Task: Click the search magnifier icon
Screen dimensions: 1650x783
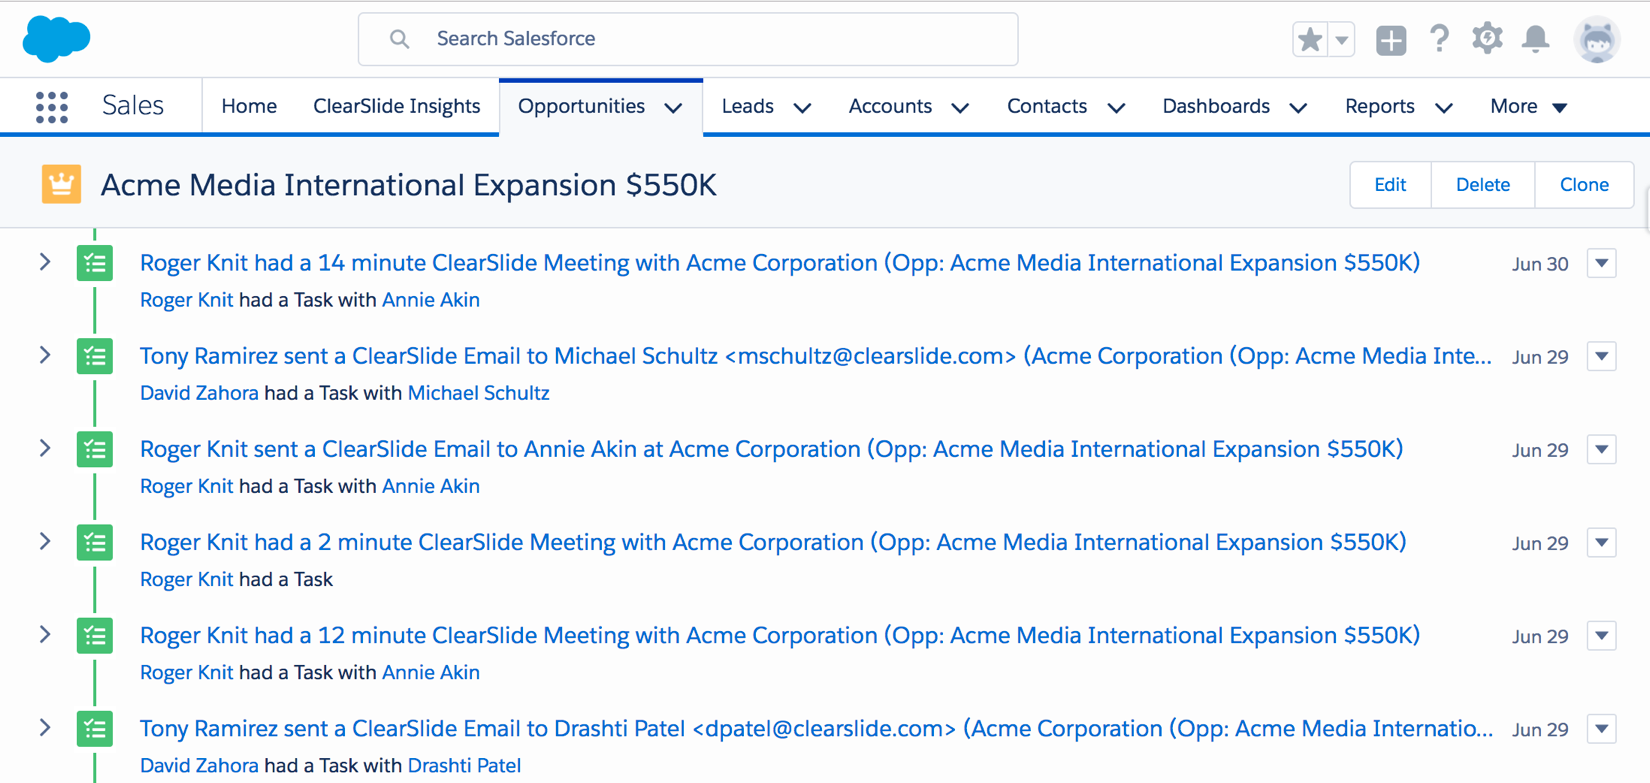Action: [399, 39]
